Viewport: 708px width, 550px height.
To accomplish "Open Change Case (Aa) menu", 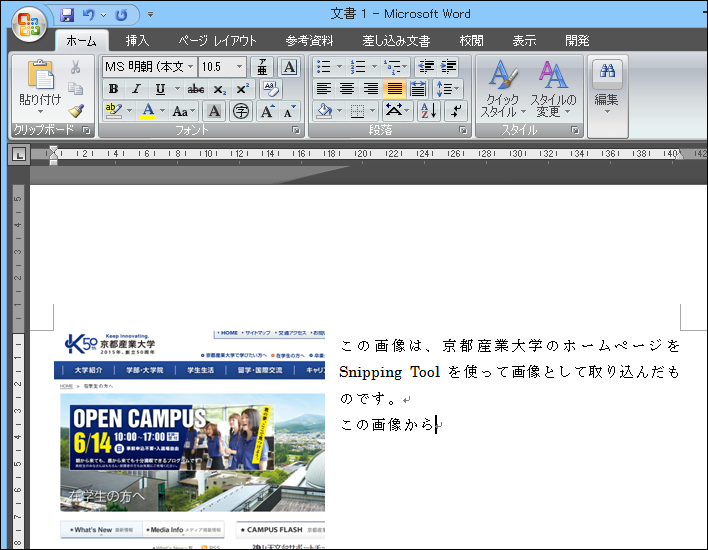I will [183, 111].
